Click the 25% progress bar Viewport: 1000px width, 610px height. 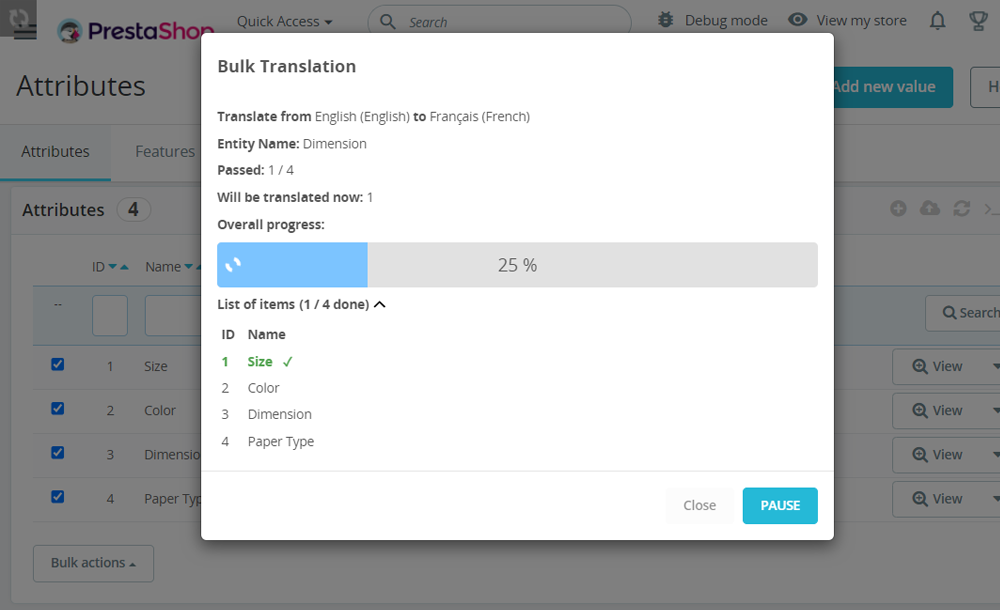[x=516, y=264]
